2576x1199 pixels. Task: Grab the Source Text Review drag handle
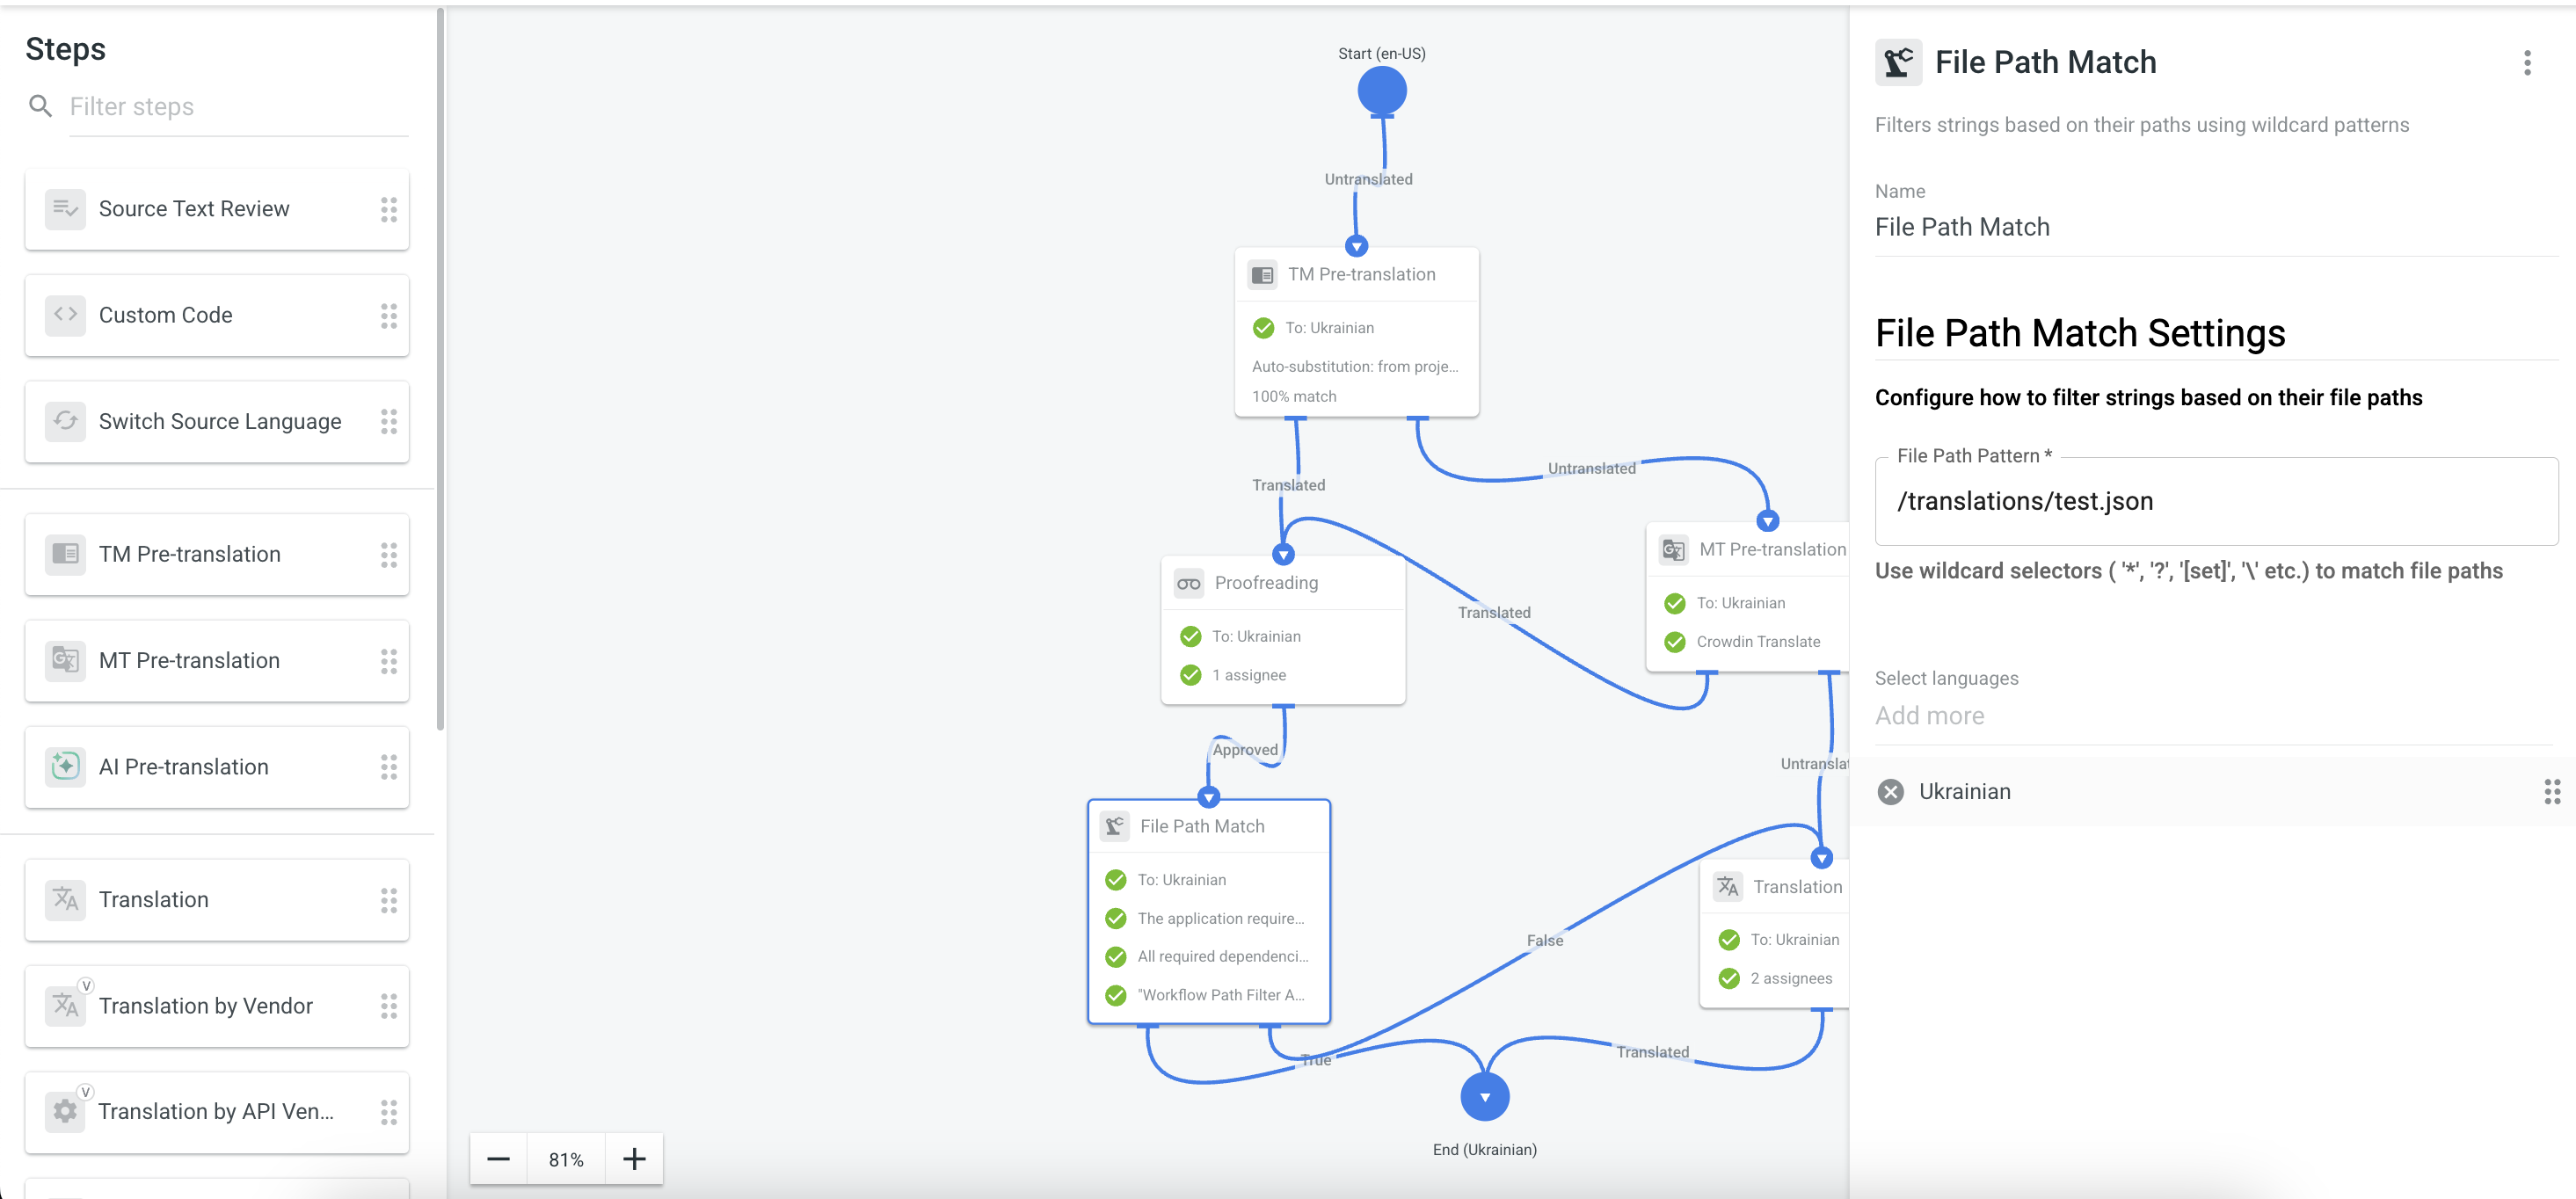[388, 209]
